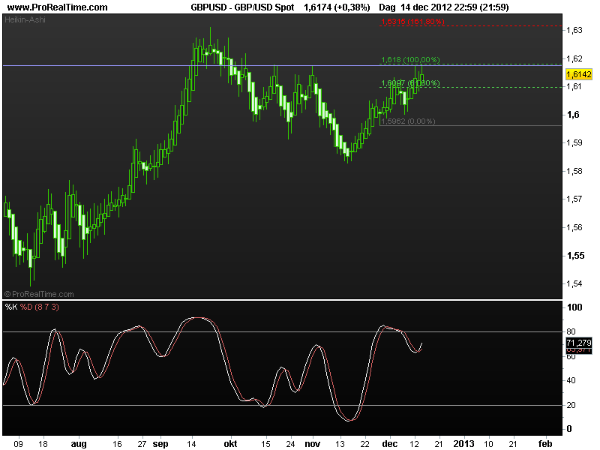Click the 80 level on stochastic axis

coord(571,332)
